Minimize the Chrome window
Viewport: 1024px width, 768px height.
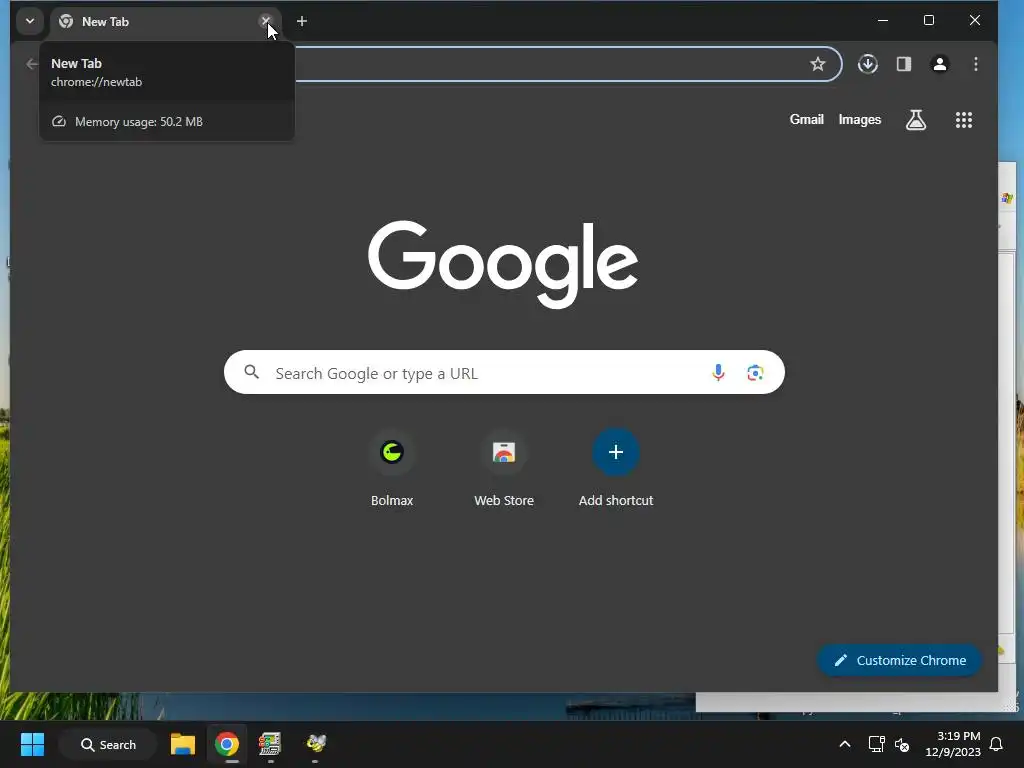883,21
